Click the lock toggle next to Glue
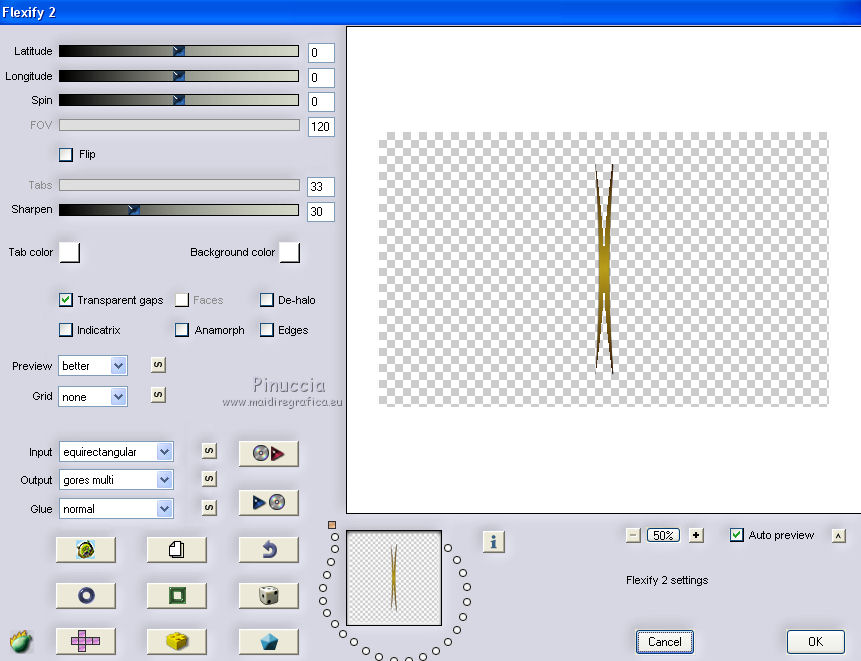 coord(209,507)
